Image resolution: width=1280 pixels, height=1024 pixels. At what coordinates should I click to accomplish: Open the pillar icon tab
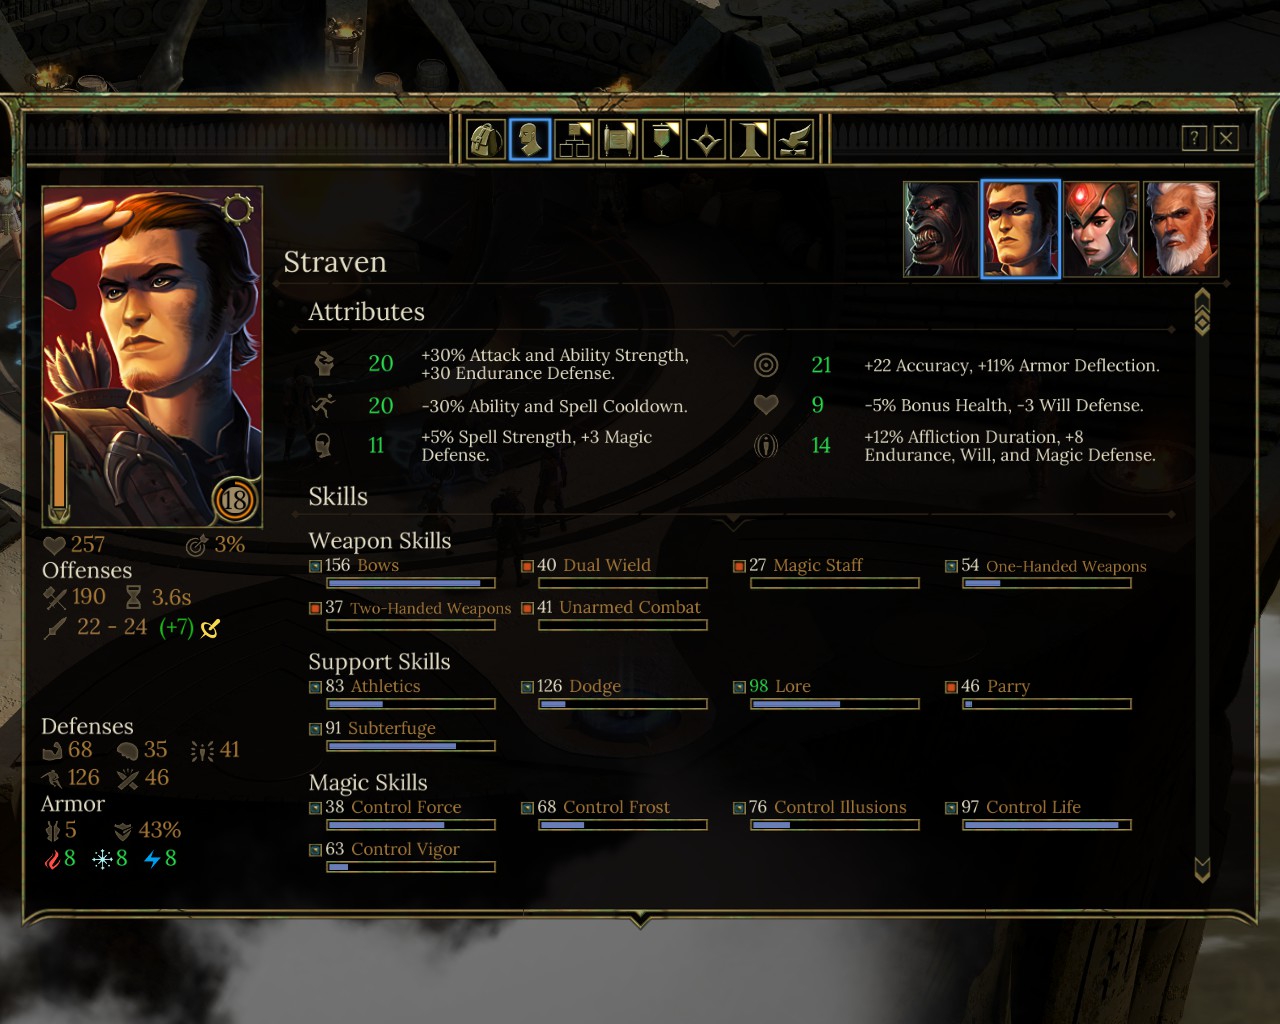pyautogui.click(x=750, y=140)
